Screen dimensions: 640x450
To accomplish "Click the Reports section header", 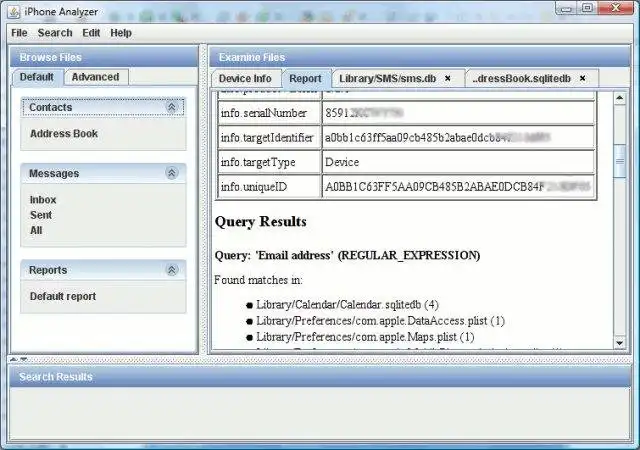I will click(103, 270).
